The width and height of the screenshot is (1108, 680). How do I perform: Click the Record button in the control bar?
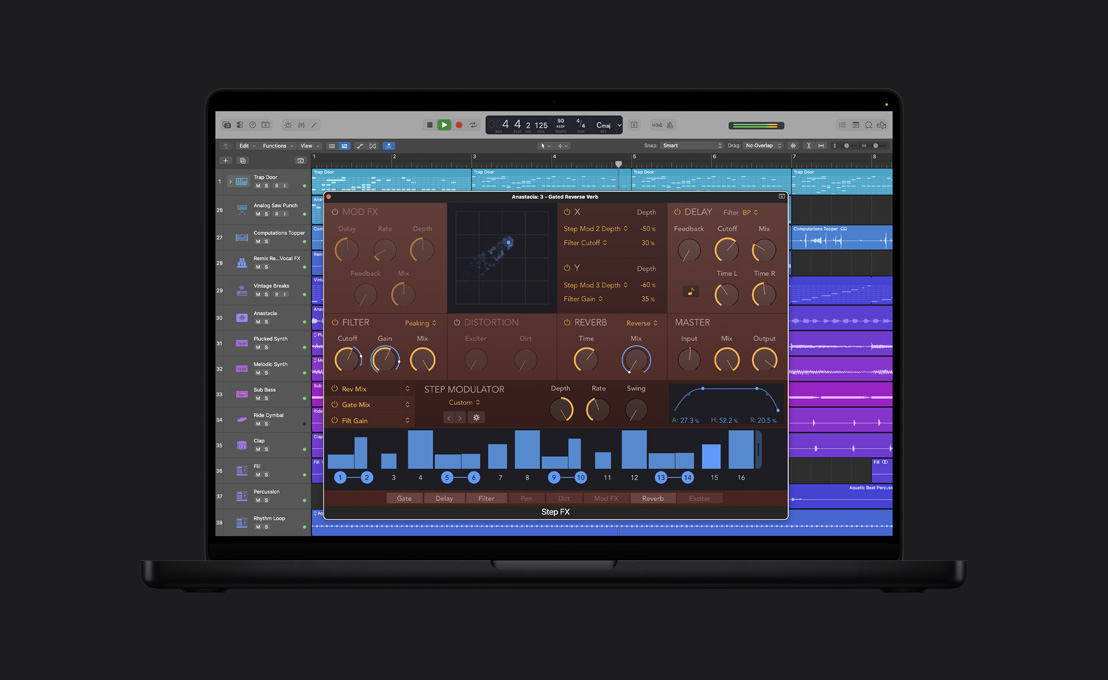458,124
